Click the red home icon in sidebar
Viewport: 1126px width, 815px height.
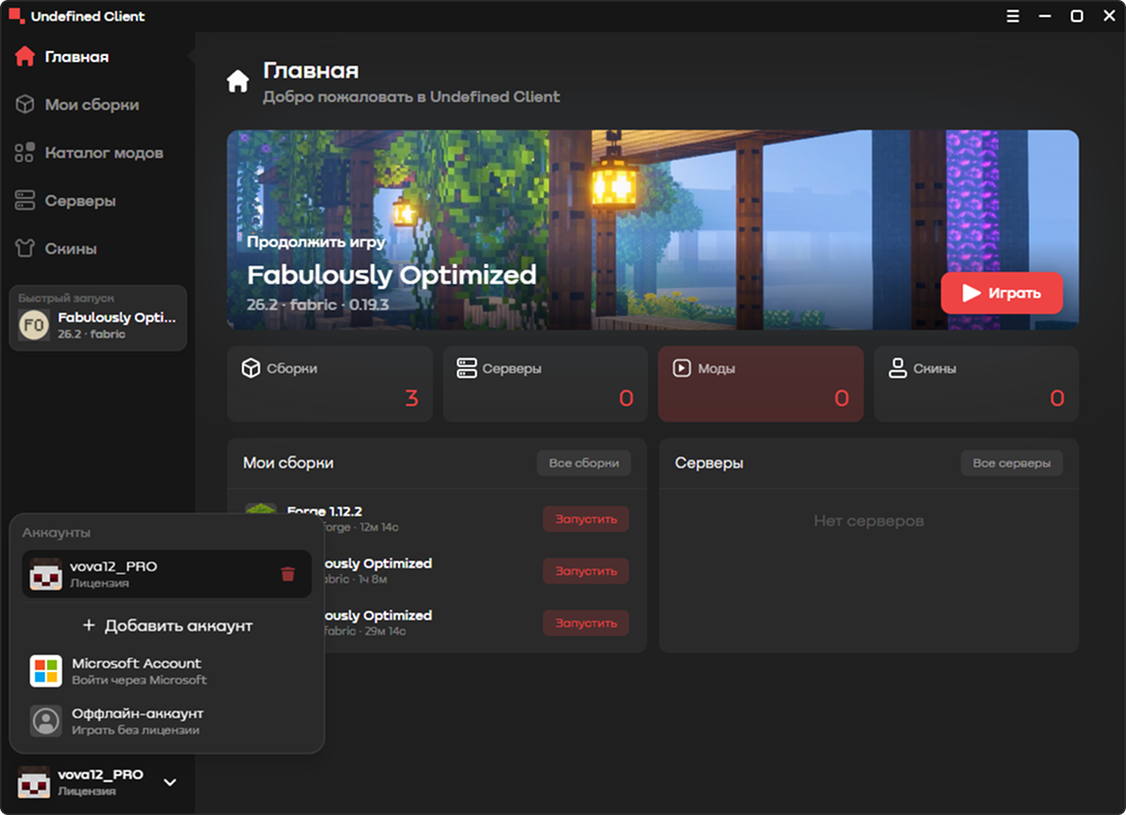coord(24,56)
